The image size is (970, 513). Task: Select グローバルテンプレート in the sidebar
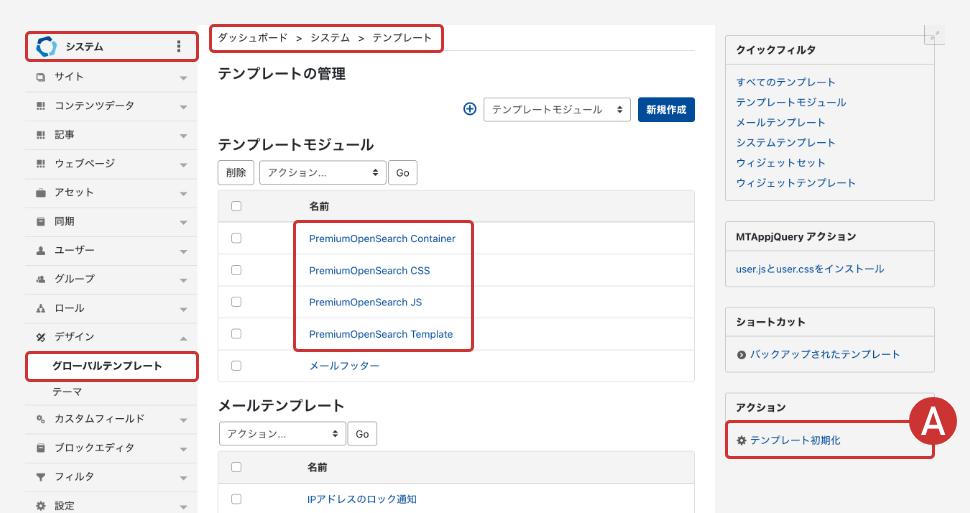(107, 366)
